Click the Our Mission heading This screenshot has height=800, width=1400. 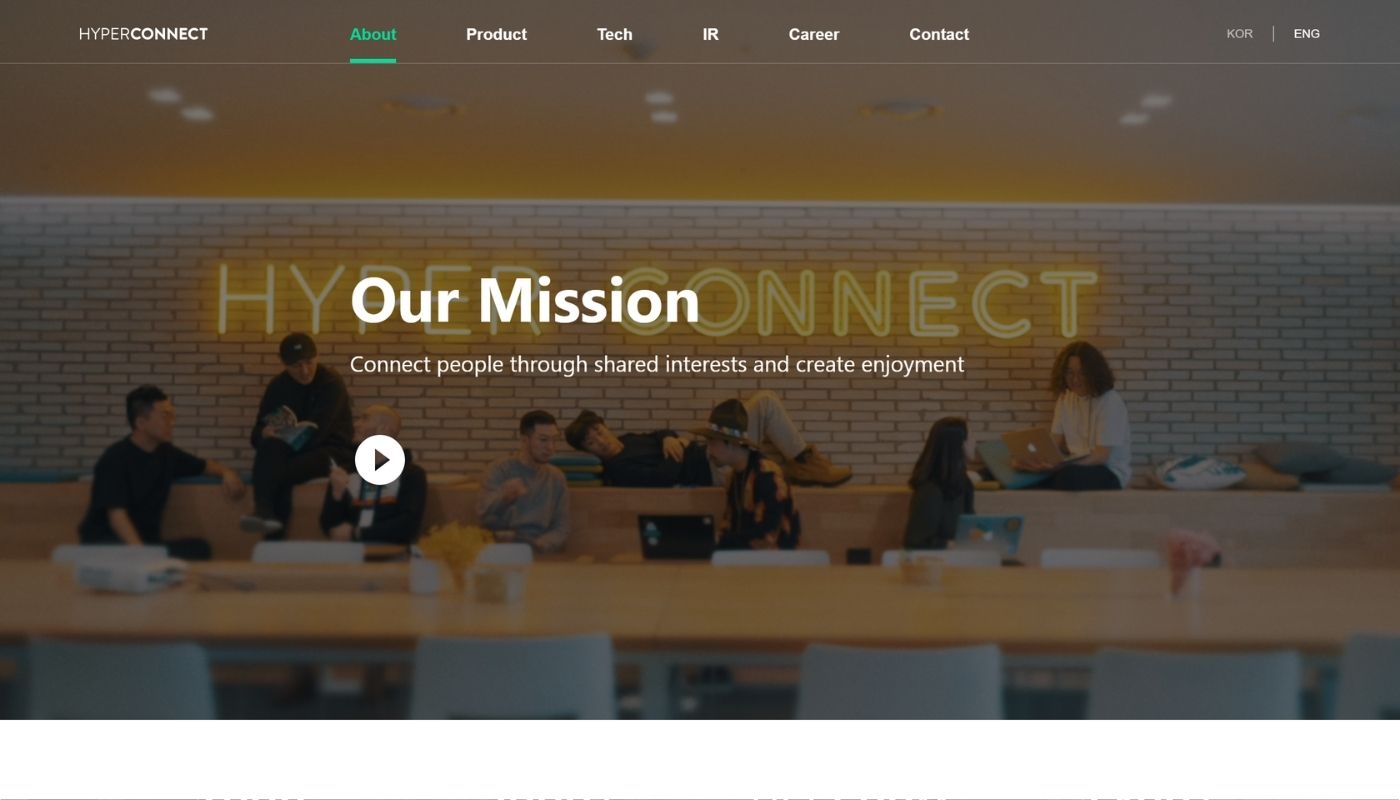pyautogui.click(x=525, y=300)
